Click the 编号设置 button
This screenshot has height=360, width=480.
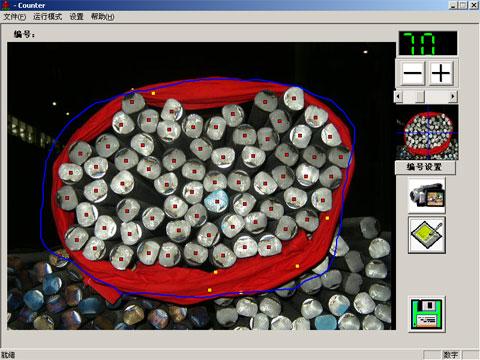[x=425, y=167]
